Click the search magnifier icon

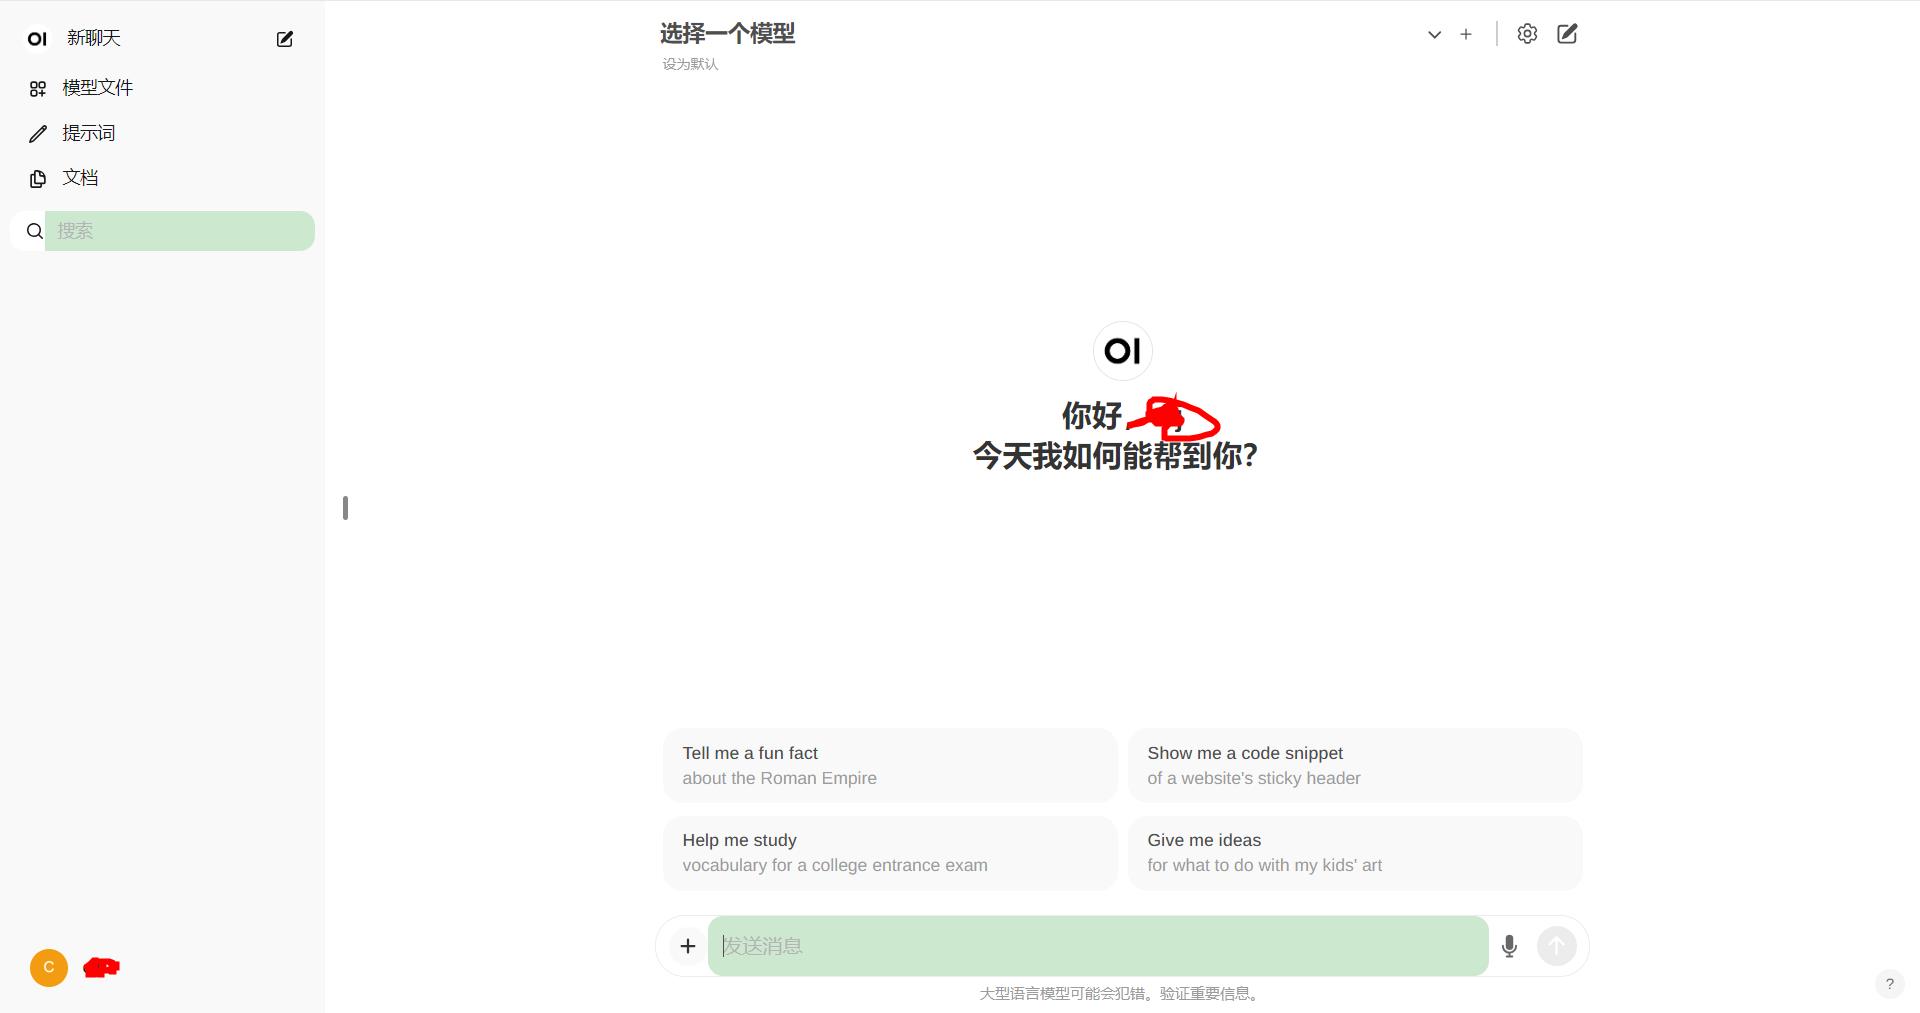click(35, 231)
